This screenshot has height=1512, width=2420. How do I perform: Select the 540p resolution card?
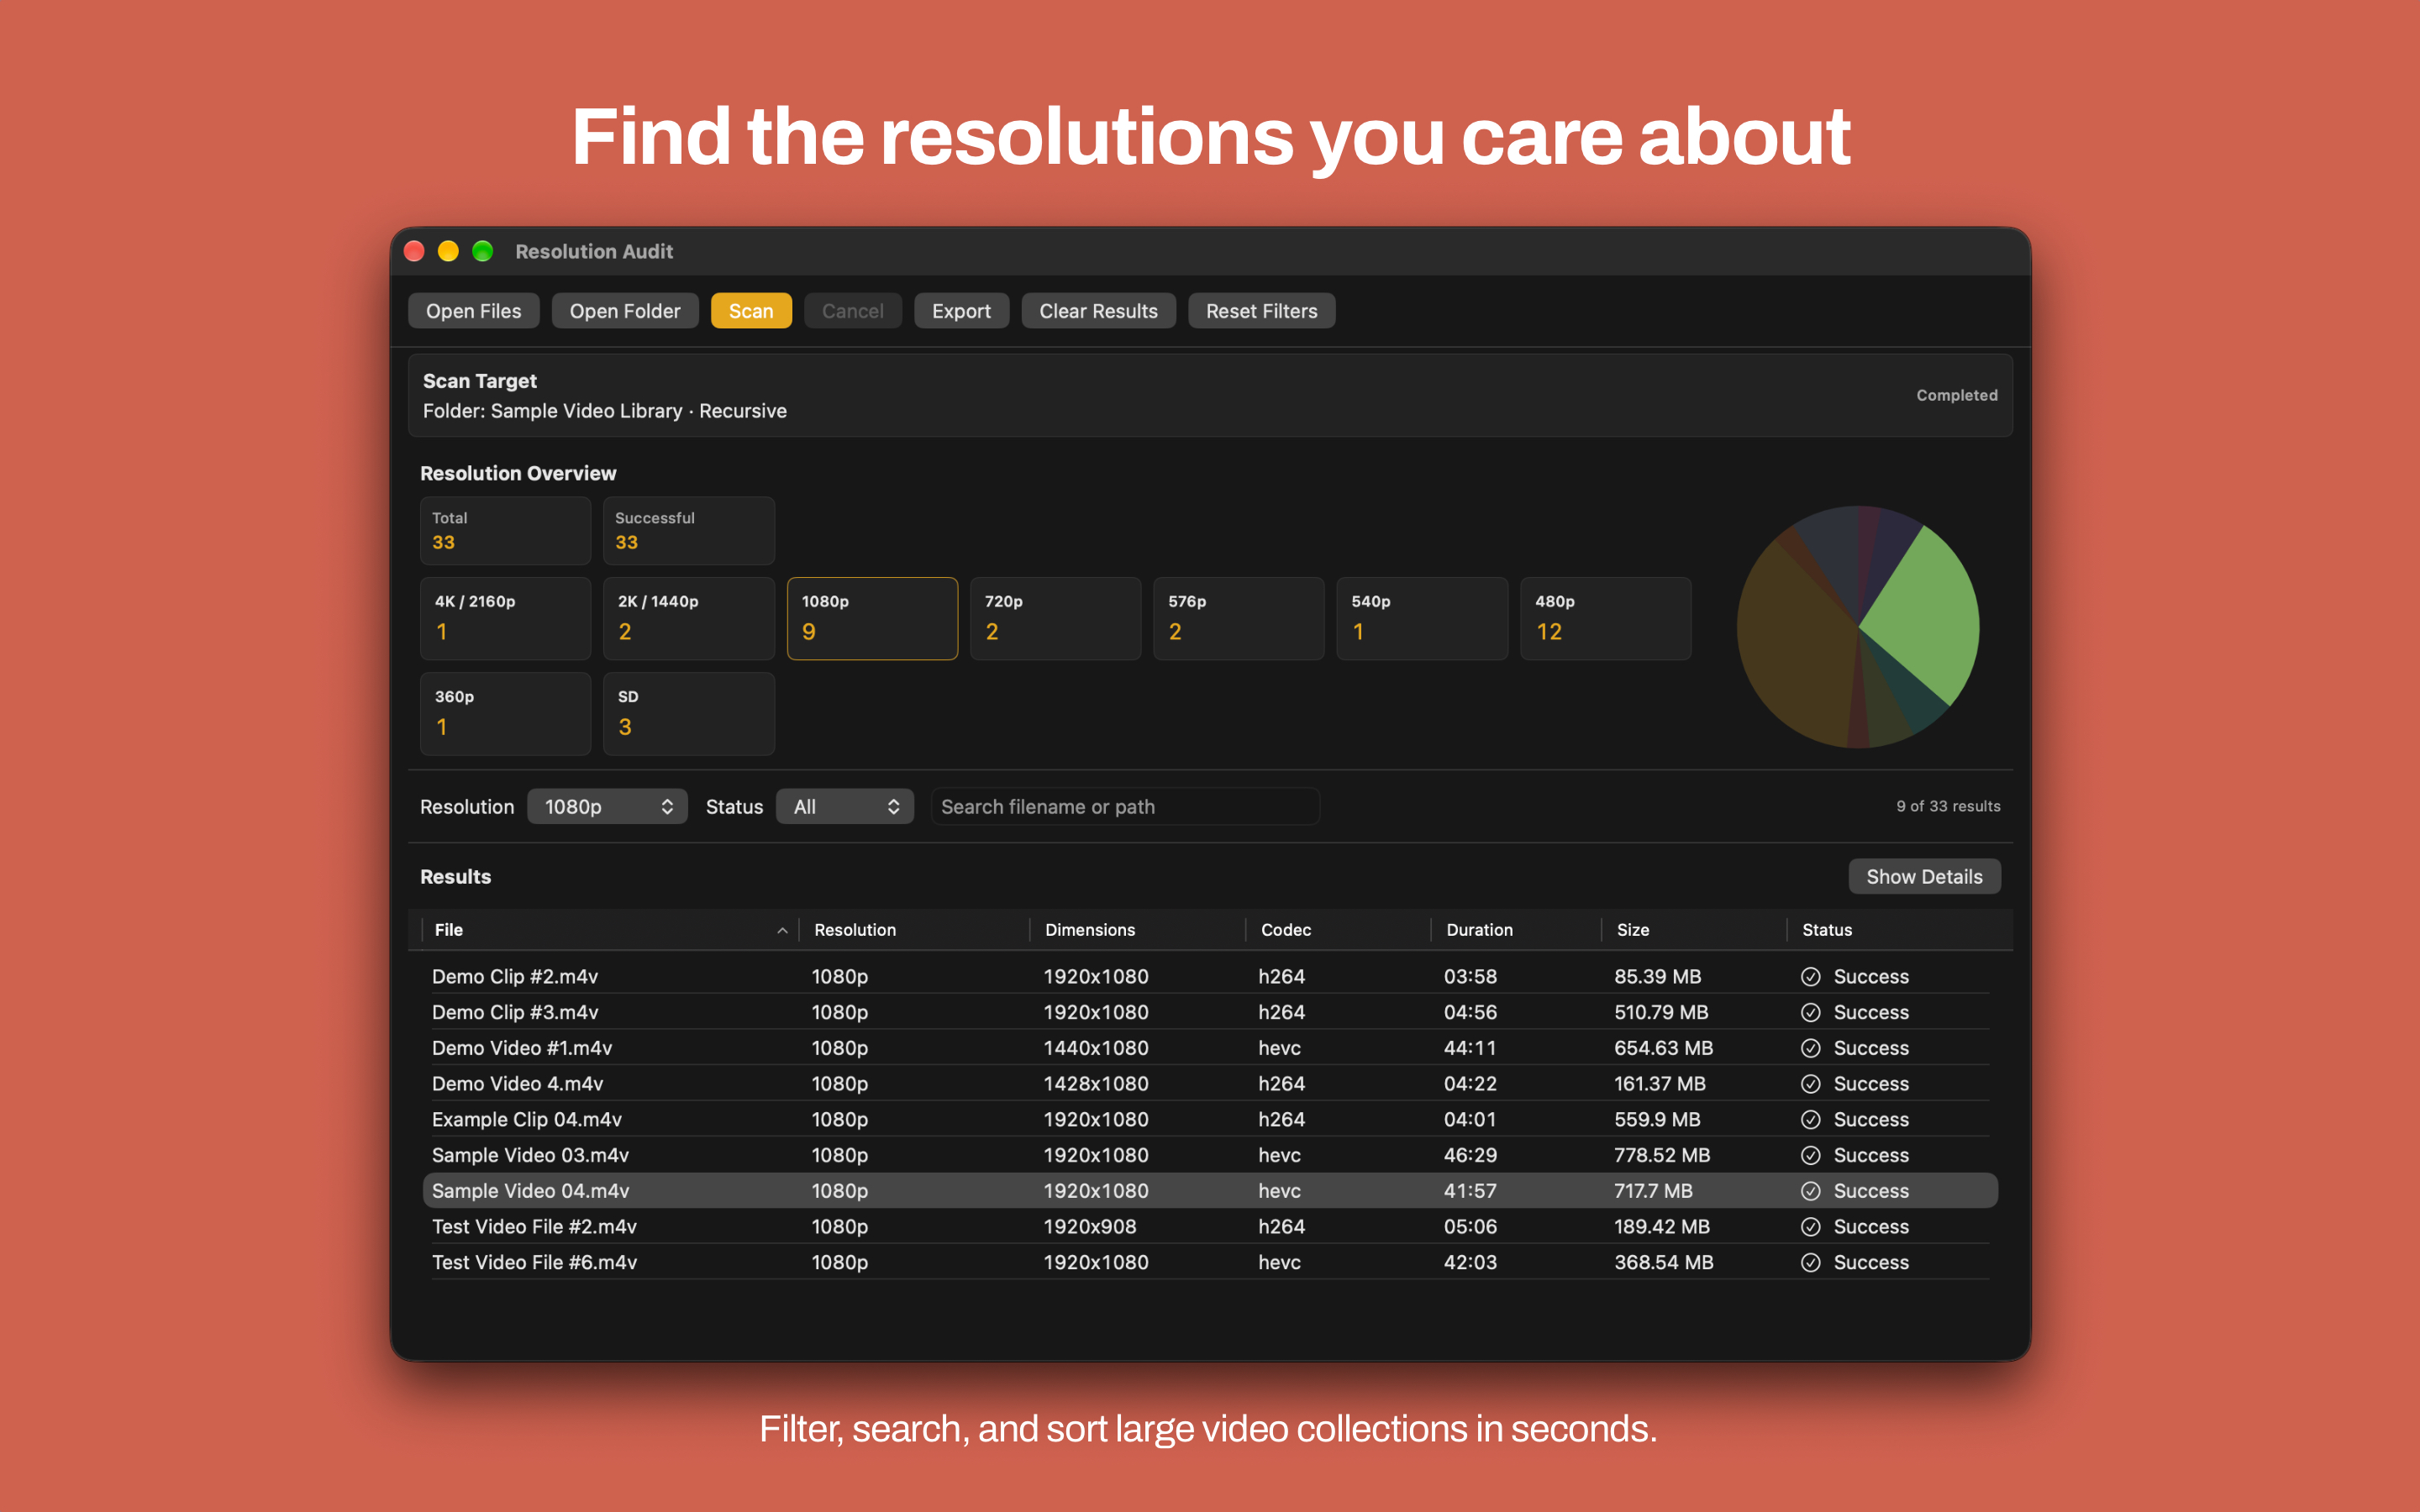point(1422,618)
